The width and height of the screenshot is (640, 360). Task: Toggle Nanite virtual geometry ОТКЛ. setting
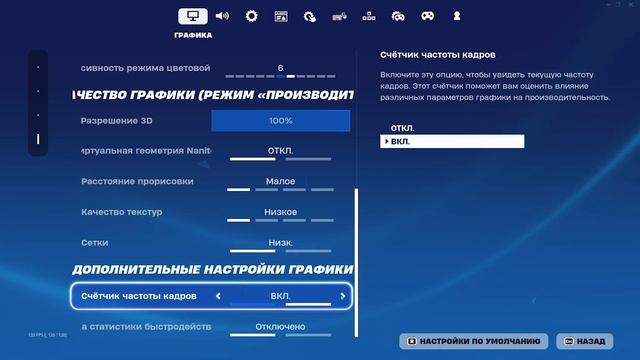point(280,153)
